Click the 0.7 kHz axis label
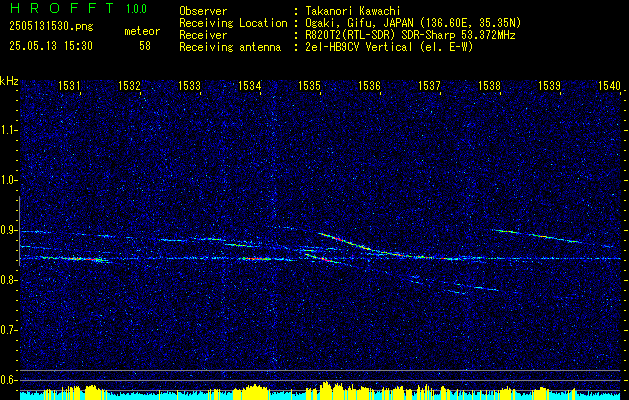 pos(7,330)
